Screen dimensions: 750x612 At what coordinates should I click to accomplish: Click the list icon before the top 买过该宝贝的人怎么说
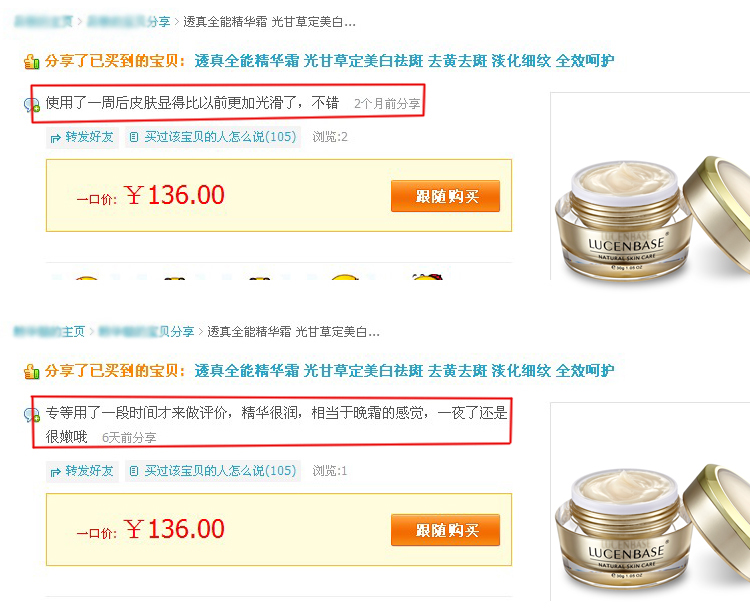[134, 137]
